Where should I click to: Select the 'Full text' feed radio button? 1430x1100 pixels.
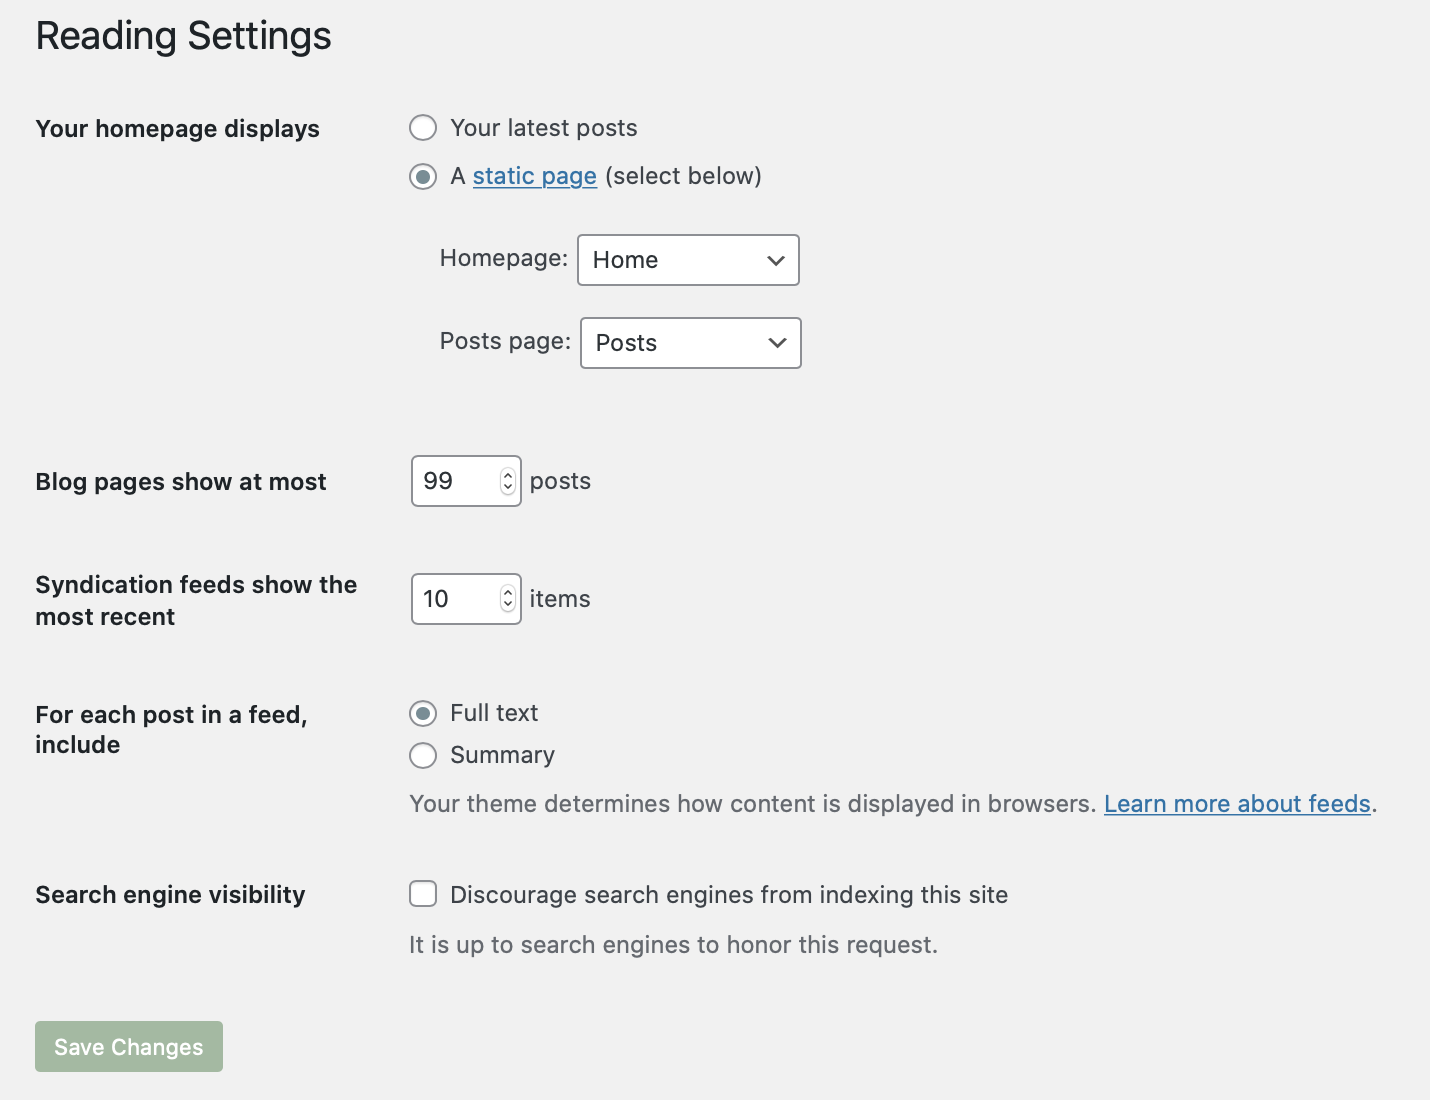(x=423, y=713)
